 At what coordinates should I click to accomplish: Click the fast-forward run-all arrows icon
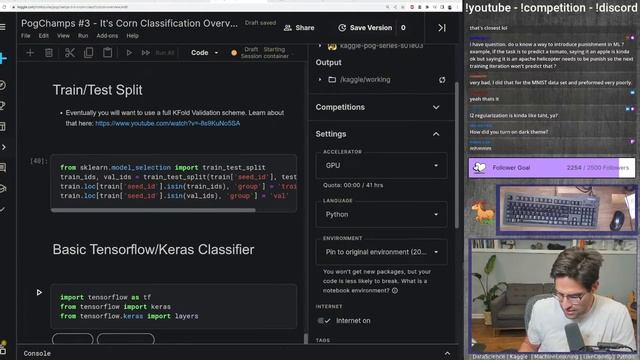tap(145, 53)
